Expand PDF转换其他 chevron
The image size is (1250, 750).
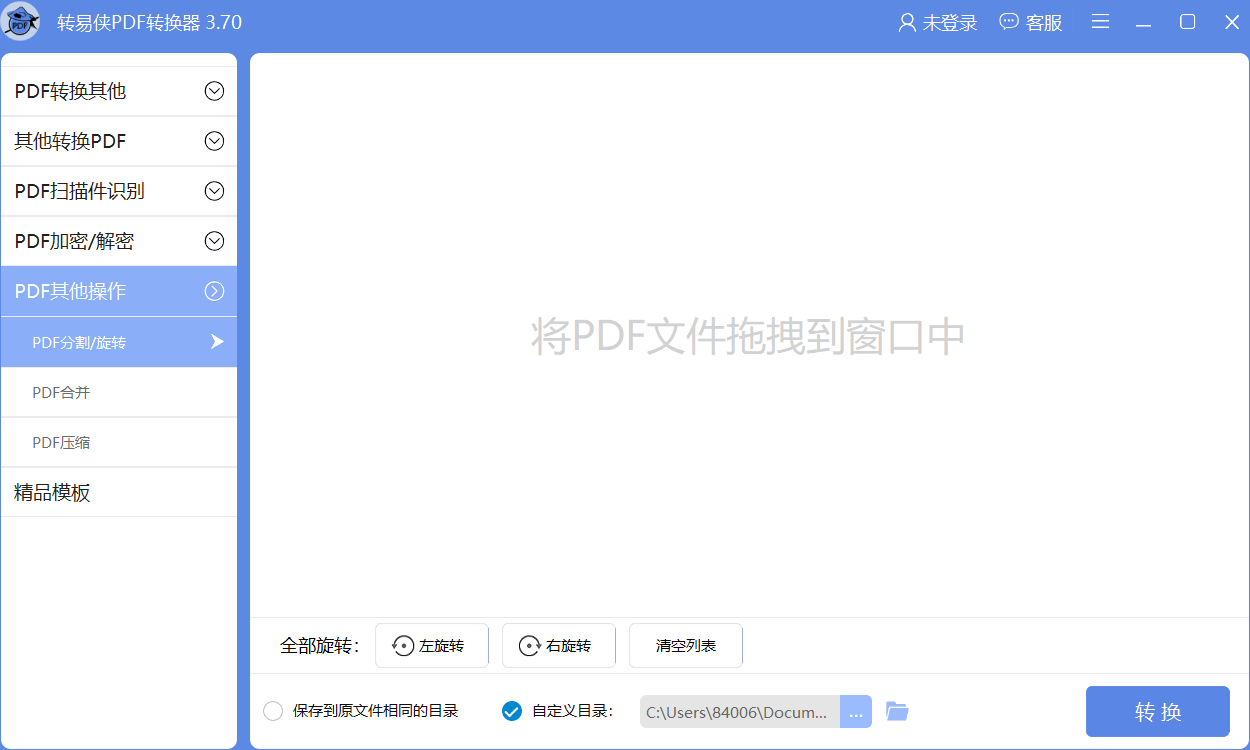(x=214, y=91)
